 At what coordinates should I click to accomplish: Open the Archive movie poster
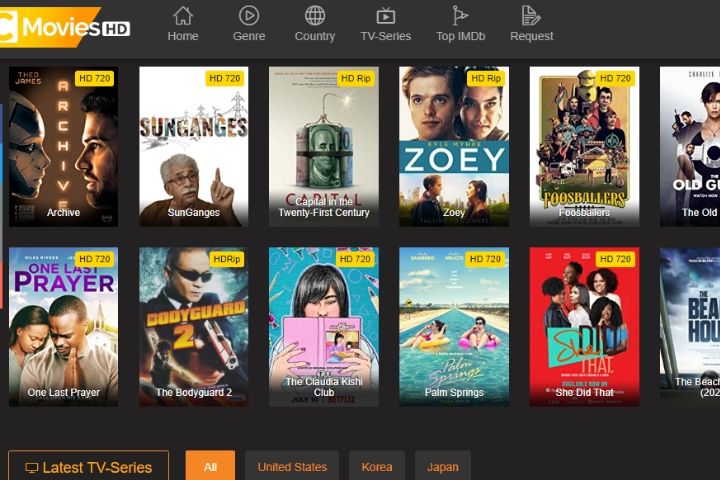point(63,147)
